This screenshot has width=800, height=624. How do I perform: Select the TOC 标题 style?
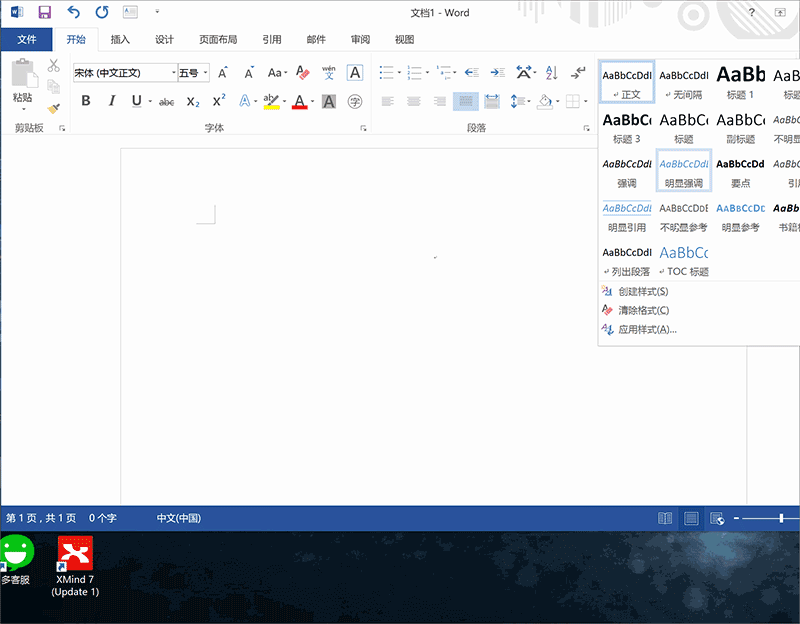coord(684,261)
